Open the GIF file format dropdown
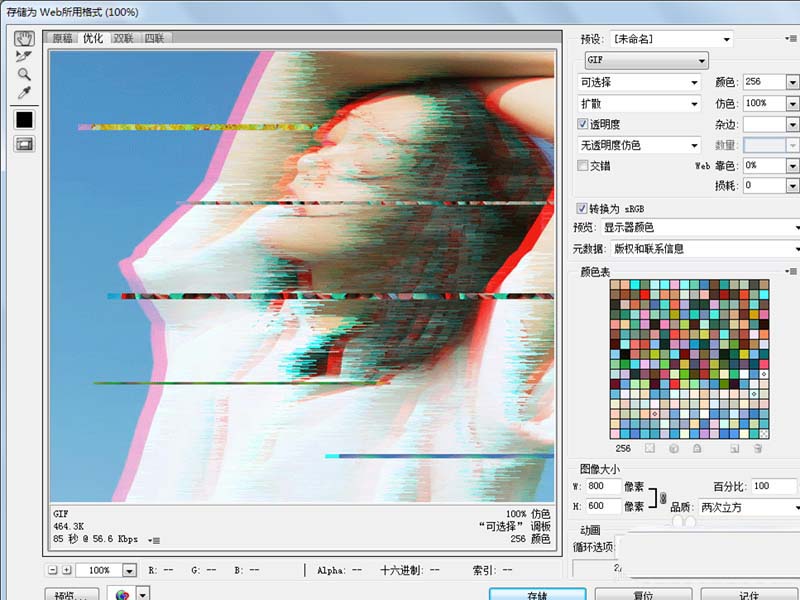Image resolution: width=800 pixels, height=600 pixels. click(x=646, y=60)
